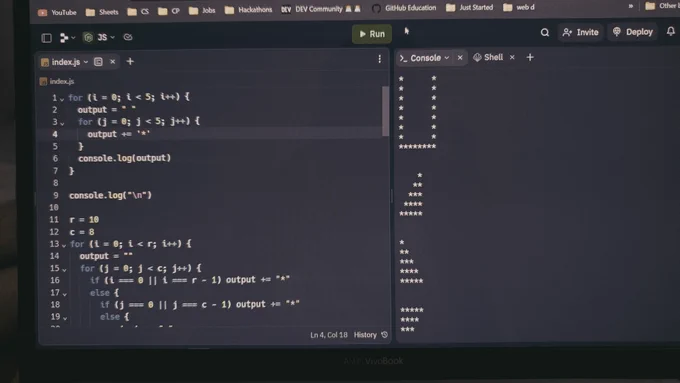Click Ln 4, Col 18 status indicator

329,335
